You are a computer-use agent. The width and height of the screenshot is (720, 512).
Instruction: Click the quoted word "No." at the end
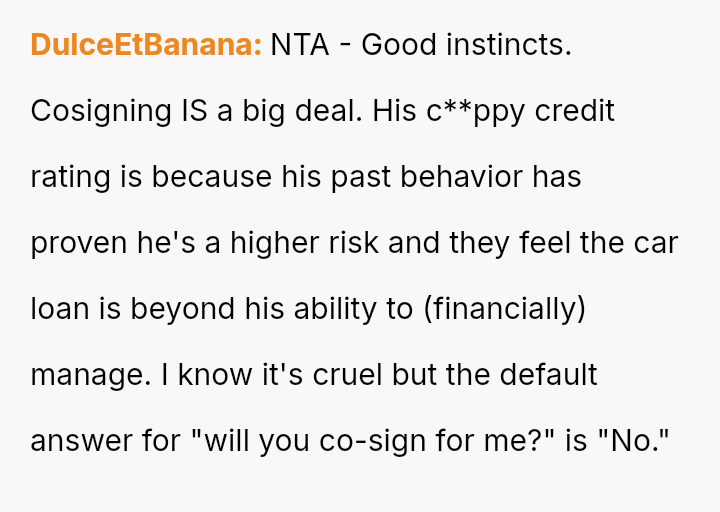634,441
